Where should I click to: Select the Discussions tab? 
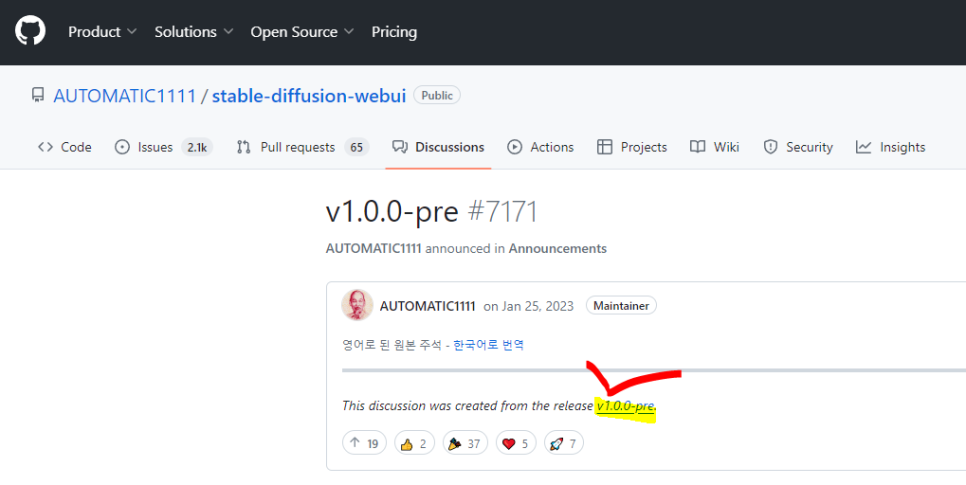click(438, 147)
